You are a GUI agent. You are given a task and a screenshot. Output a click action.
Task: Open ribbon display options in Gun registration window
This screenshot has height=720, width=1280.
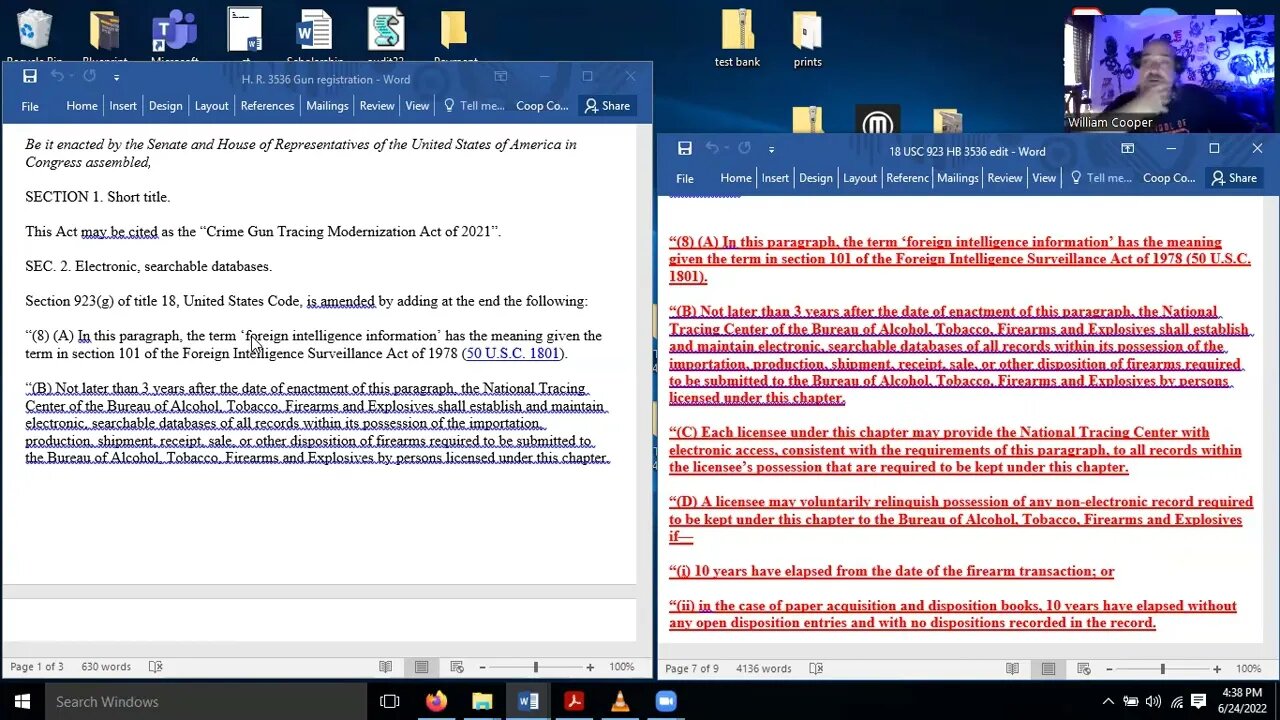coord(501,77)
